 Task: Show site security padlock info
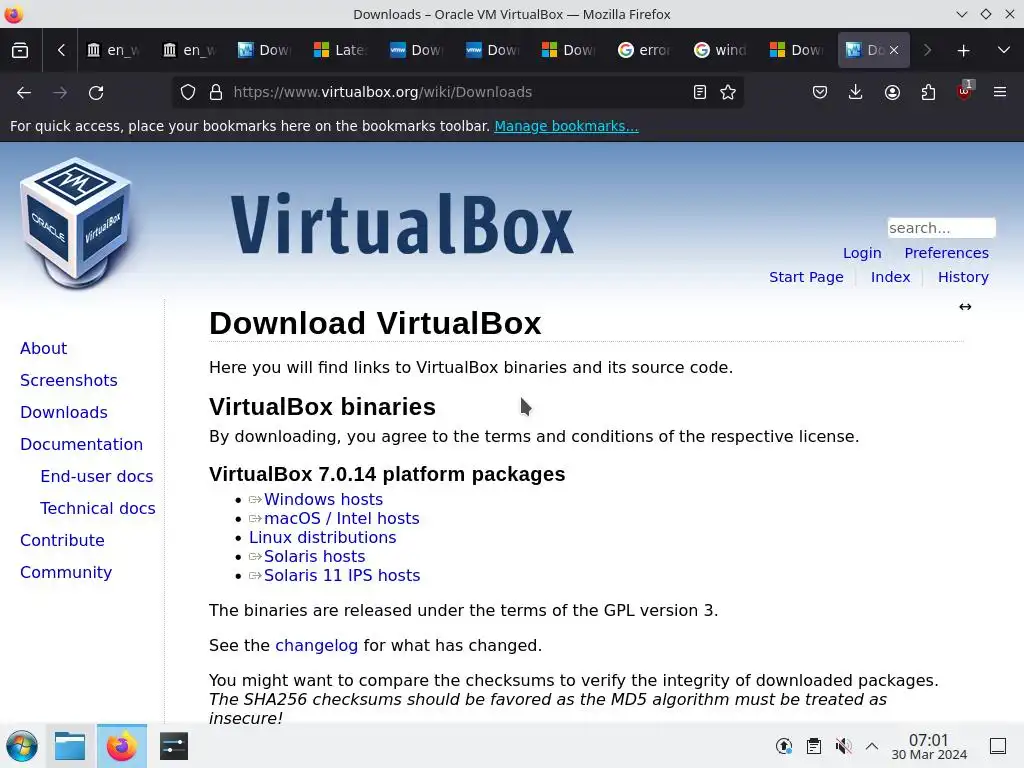(216, 93)
